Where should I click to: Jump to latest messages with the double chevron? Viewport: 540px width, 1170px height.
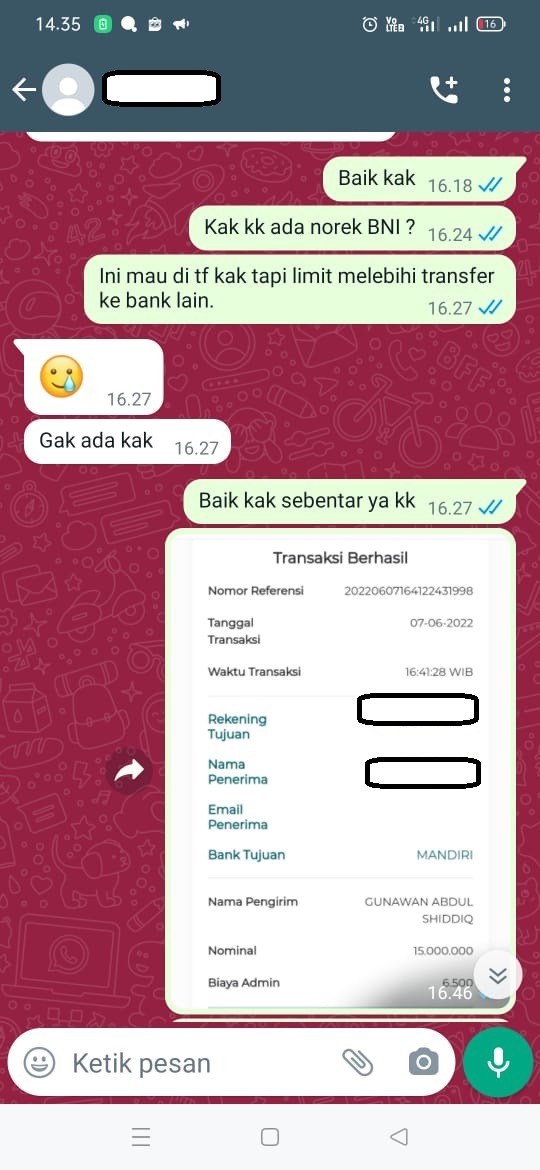497,975
